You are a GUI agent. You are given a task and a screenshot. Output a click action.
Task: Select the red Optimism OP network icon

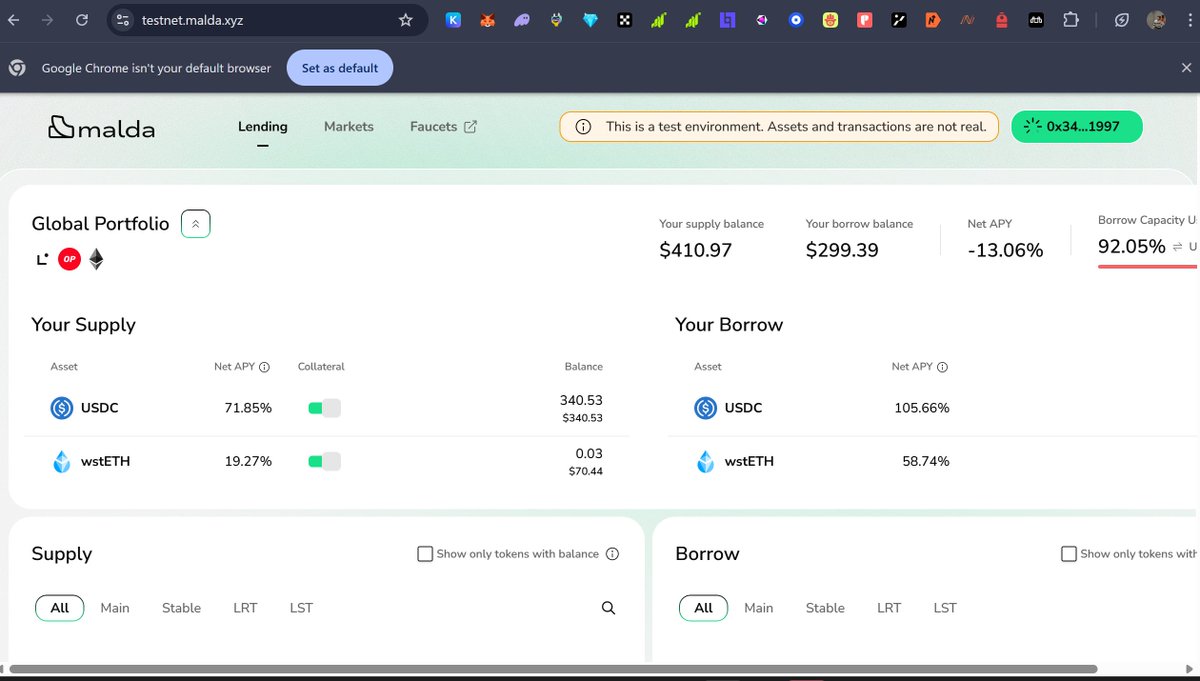(69, 260)
